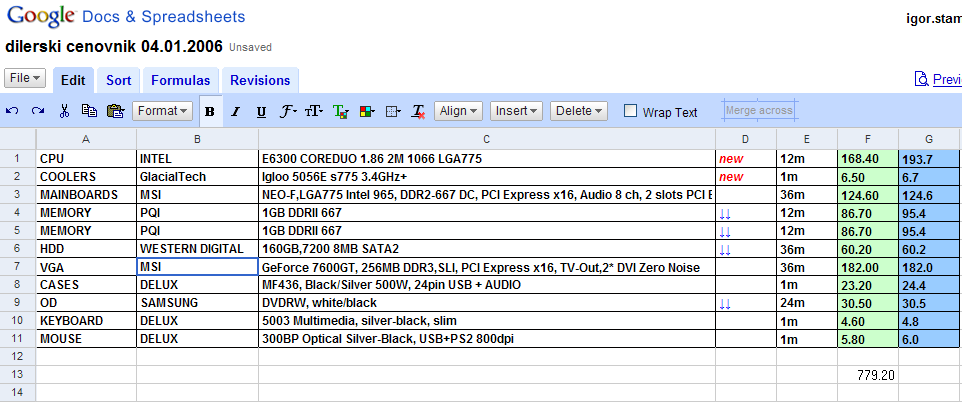The width and height of the screenshot is (962, 402).
Task: Click the red new cell in CPU row
Action: 745,159
